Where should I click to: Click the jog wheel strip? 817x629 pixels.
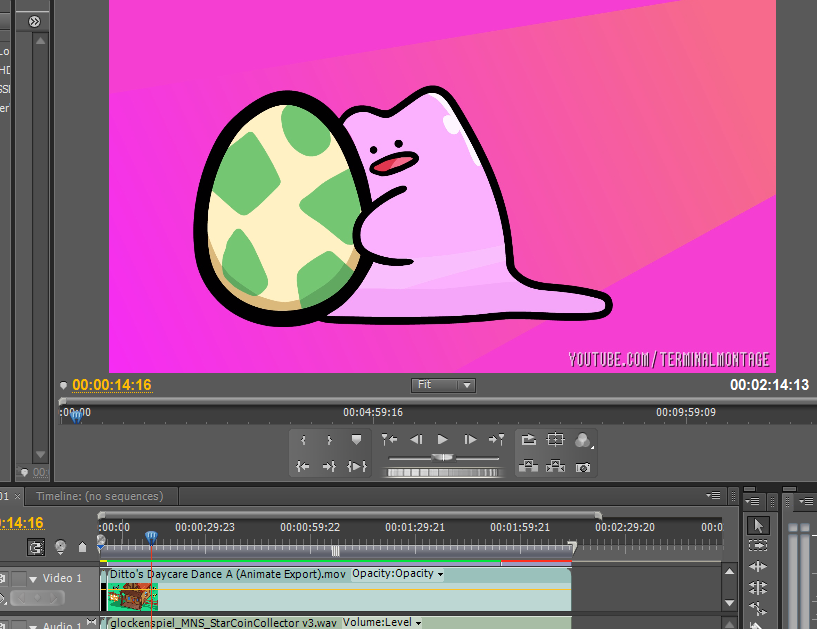(x=442, y=473)
